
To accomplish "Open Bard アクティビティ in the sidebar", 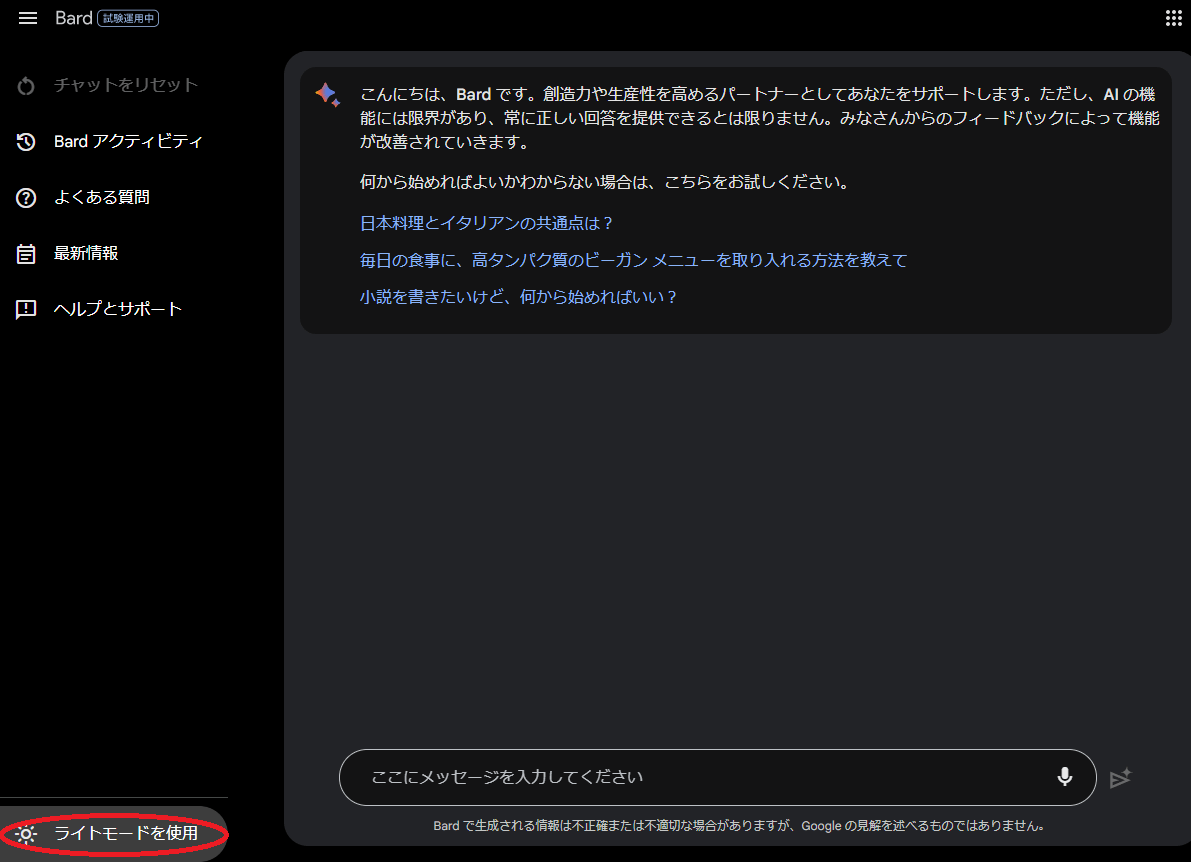I will tap(128, 141).
